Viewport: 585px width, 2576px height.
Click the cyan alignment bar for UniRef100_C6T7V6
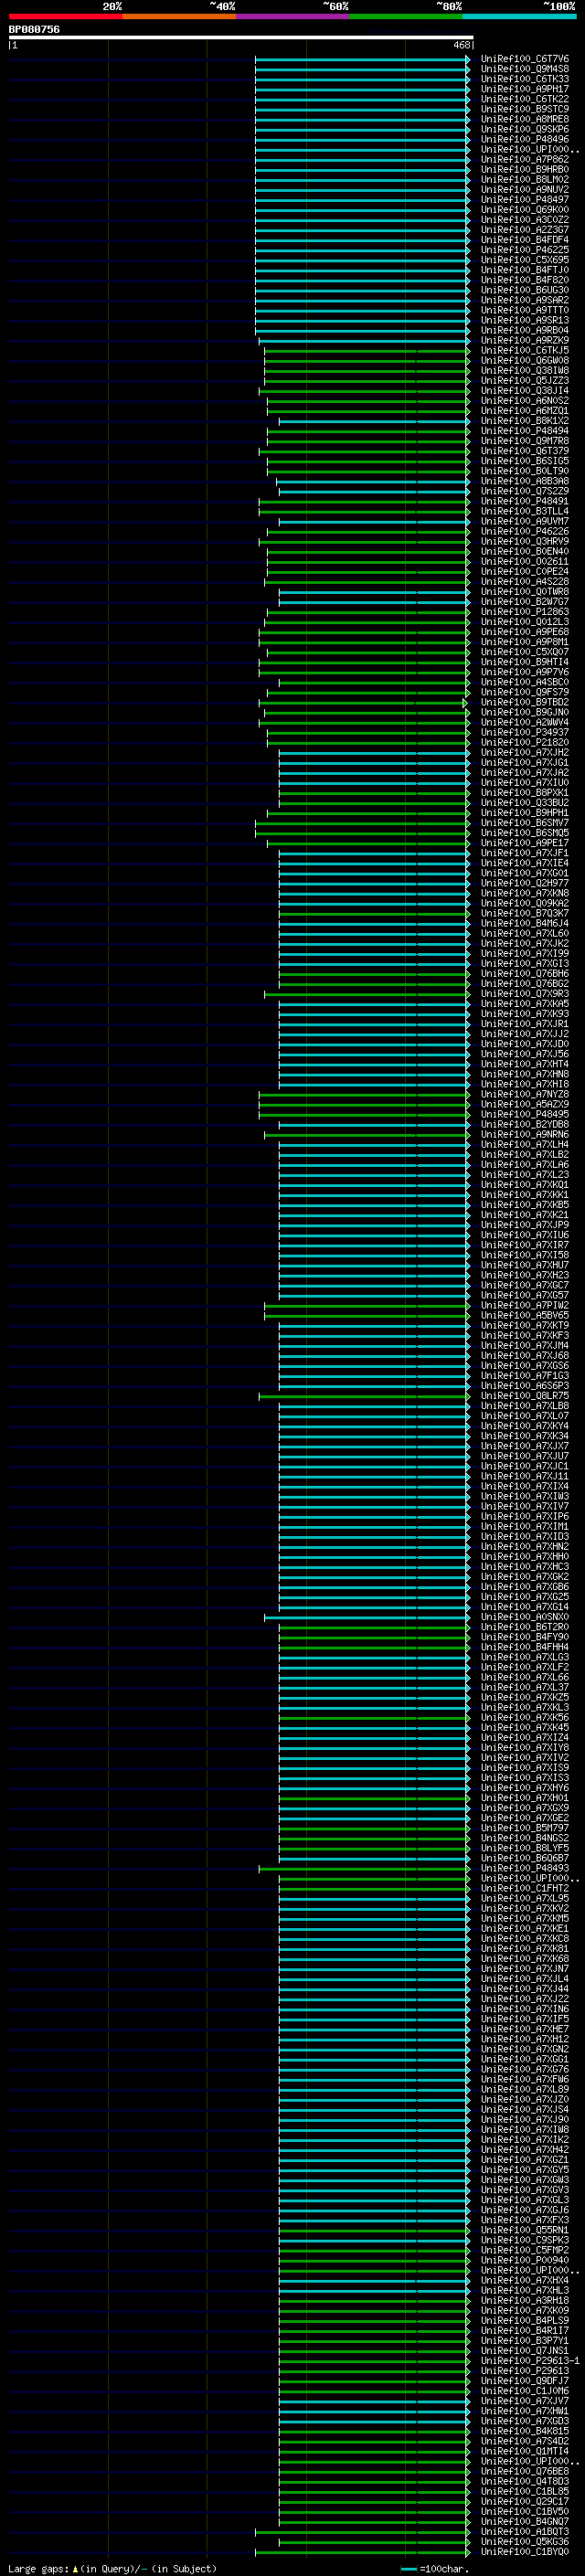tap(362, 59)
